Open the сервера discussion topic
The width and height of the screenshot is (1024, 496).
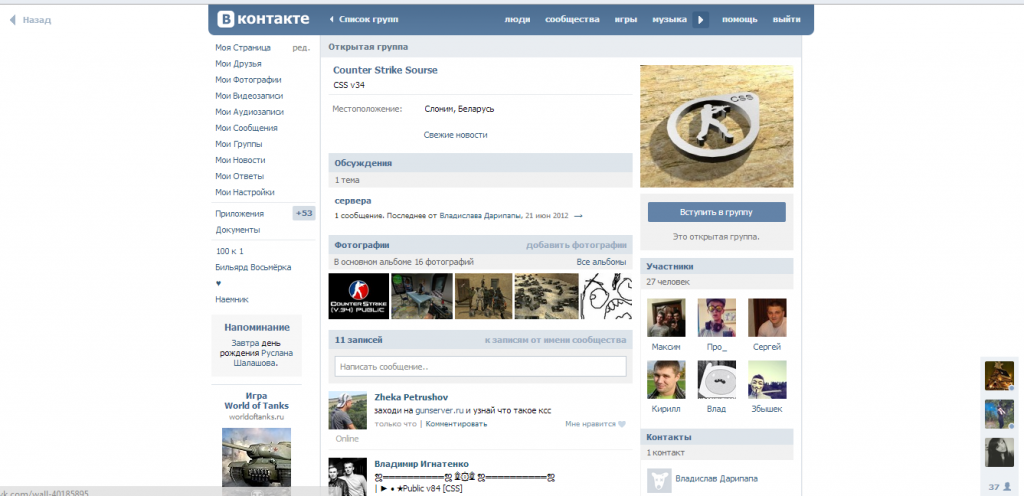tap(353, 200)
